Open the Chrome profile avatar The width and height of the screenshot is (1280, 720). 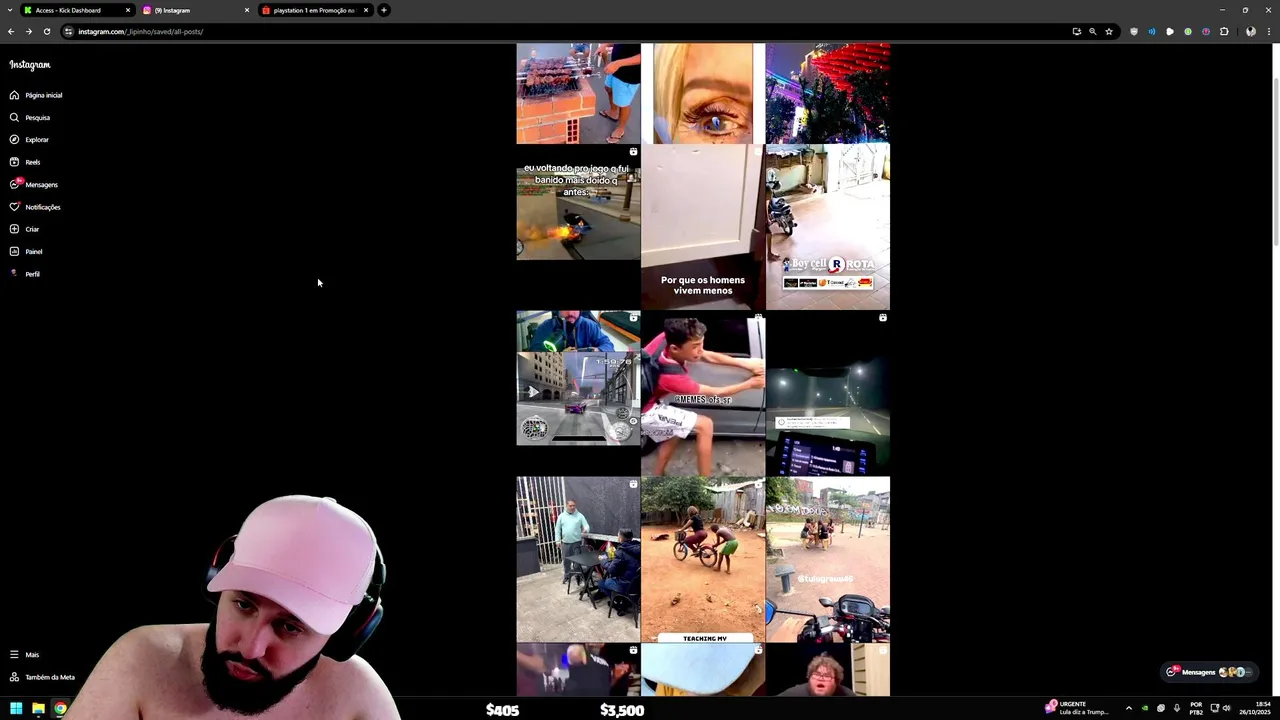click(1250, 31)
